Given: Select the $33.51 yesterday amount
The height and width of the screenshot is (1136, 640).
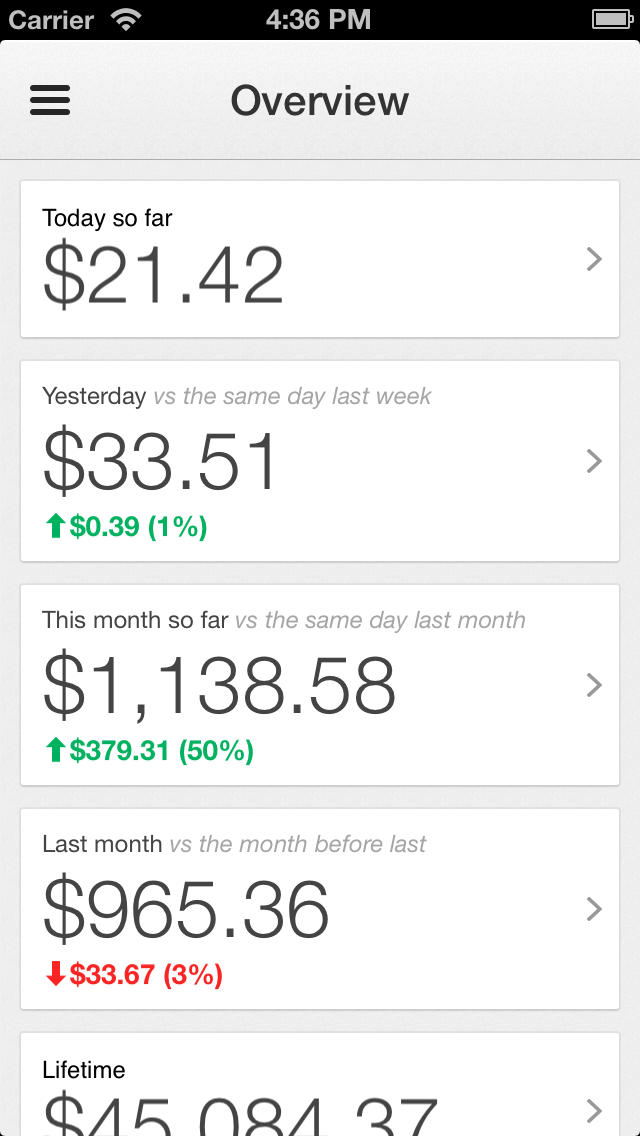Looking at the screenshot, I should click(x=160, y=461).
